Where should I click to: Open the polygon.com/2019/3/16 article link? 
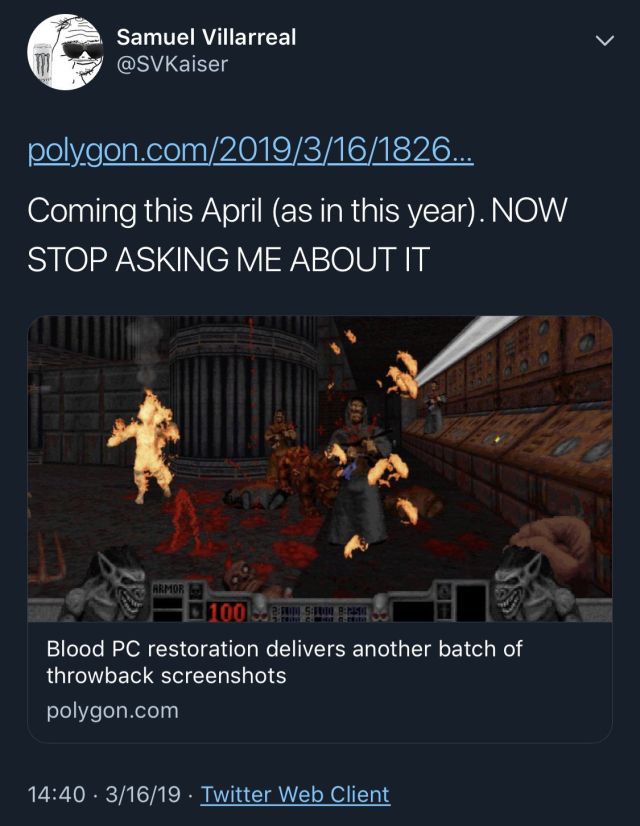(251, 151)
